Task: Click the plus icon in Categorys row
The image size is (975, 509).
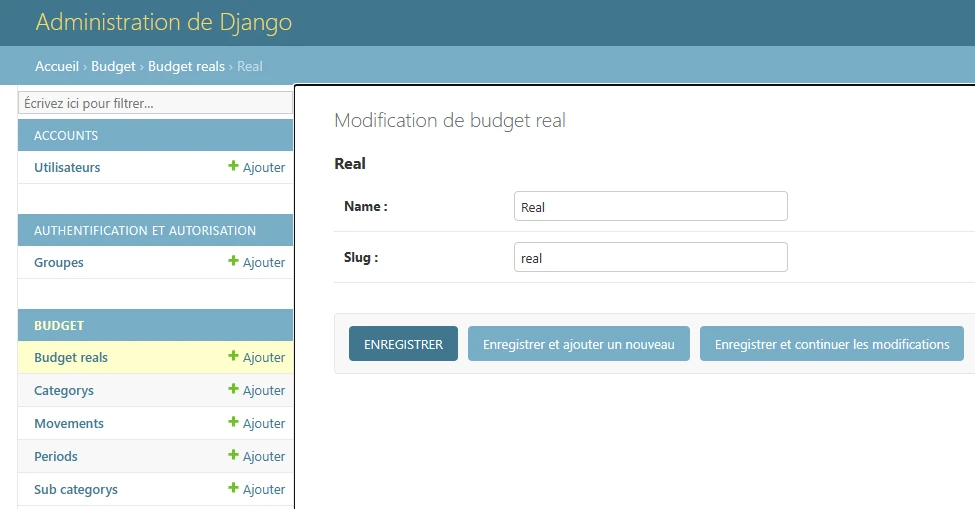Action: 233,390
